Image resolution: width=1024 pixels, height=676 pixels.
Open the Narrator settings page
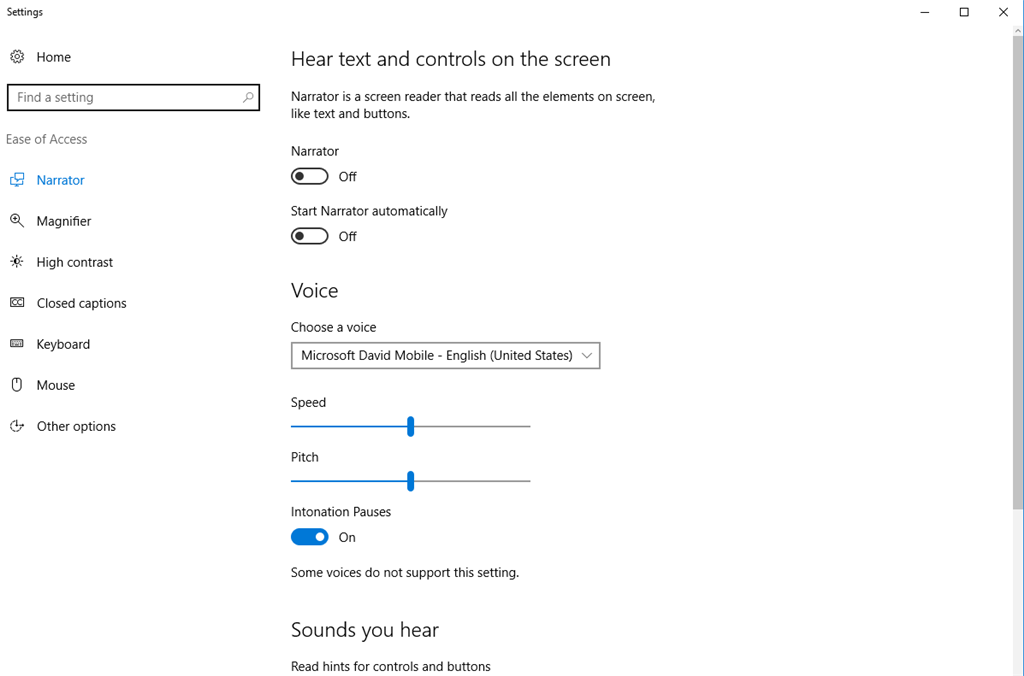61,180
